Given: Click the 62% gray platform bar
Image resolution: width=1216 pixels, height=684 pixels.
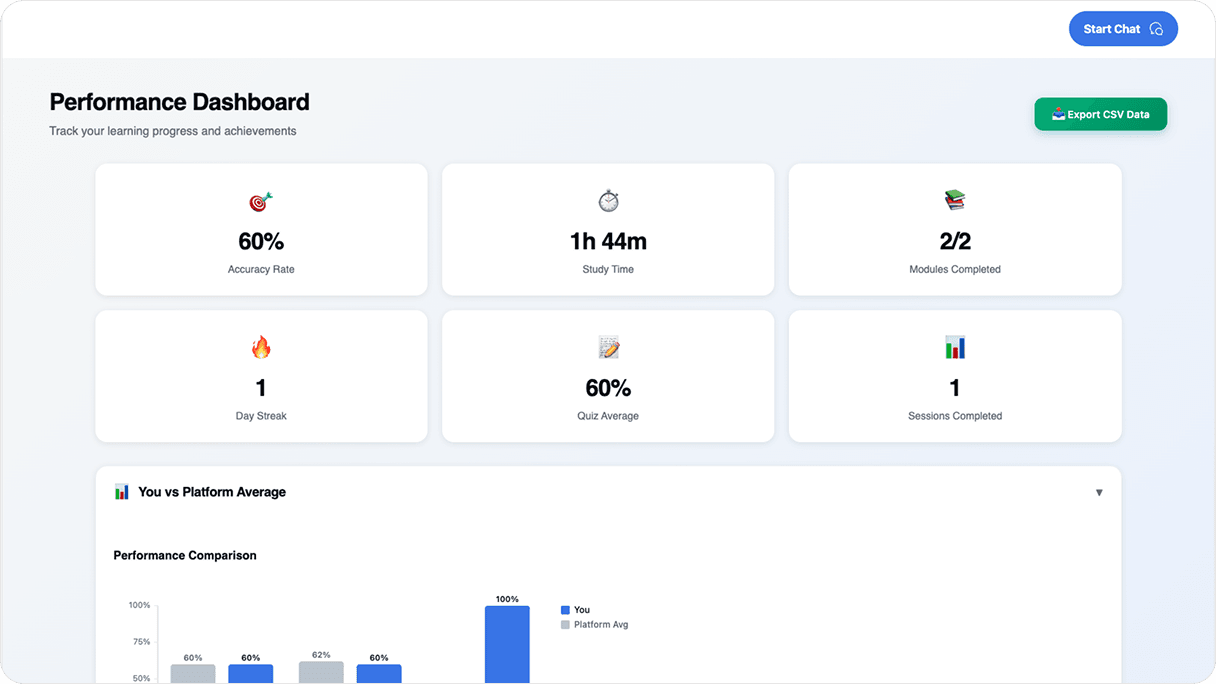Looking at the screenshot, I should (x=321, y=673).
